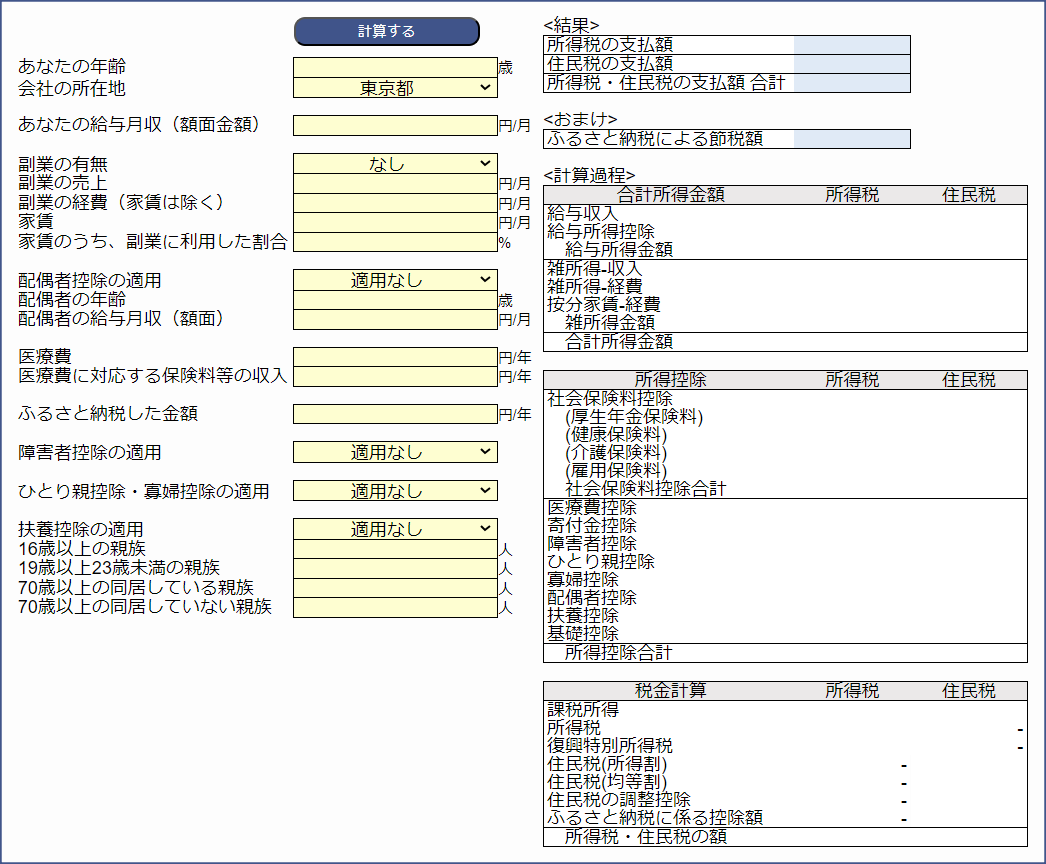This screenshot has height=864, width=1046.
Task: Click the 住民税の支払額 result cell
Action: (x=852, y=64)
